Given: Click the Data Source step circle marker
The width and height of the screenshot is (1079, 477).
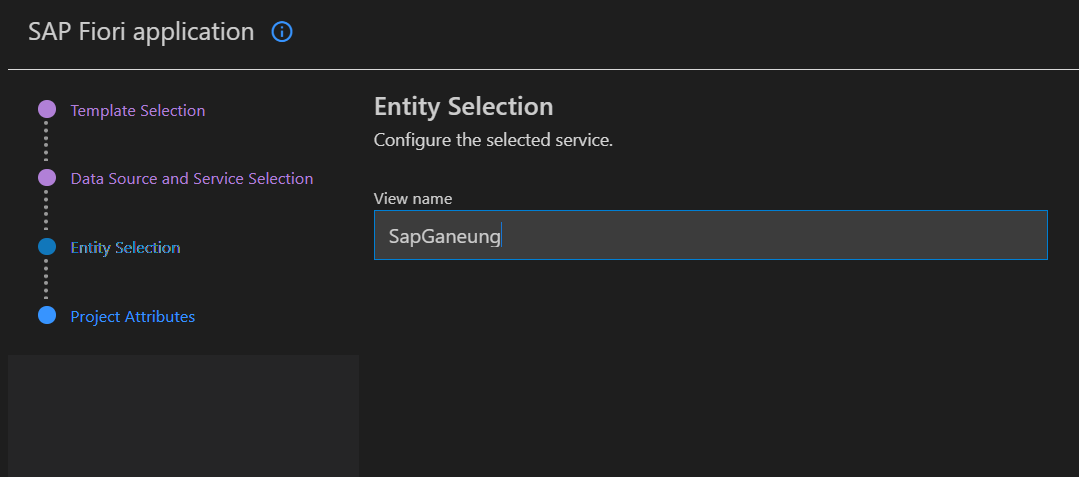Looking at the screenshot, I should point(47,178).
